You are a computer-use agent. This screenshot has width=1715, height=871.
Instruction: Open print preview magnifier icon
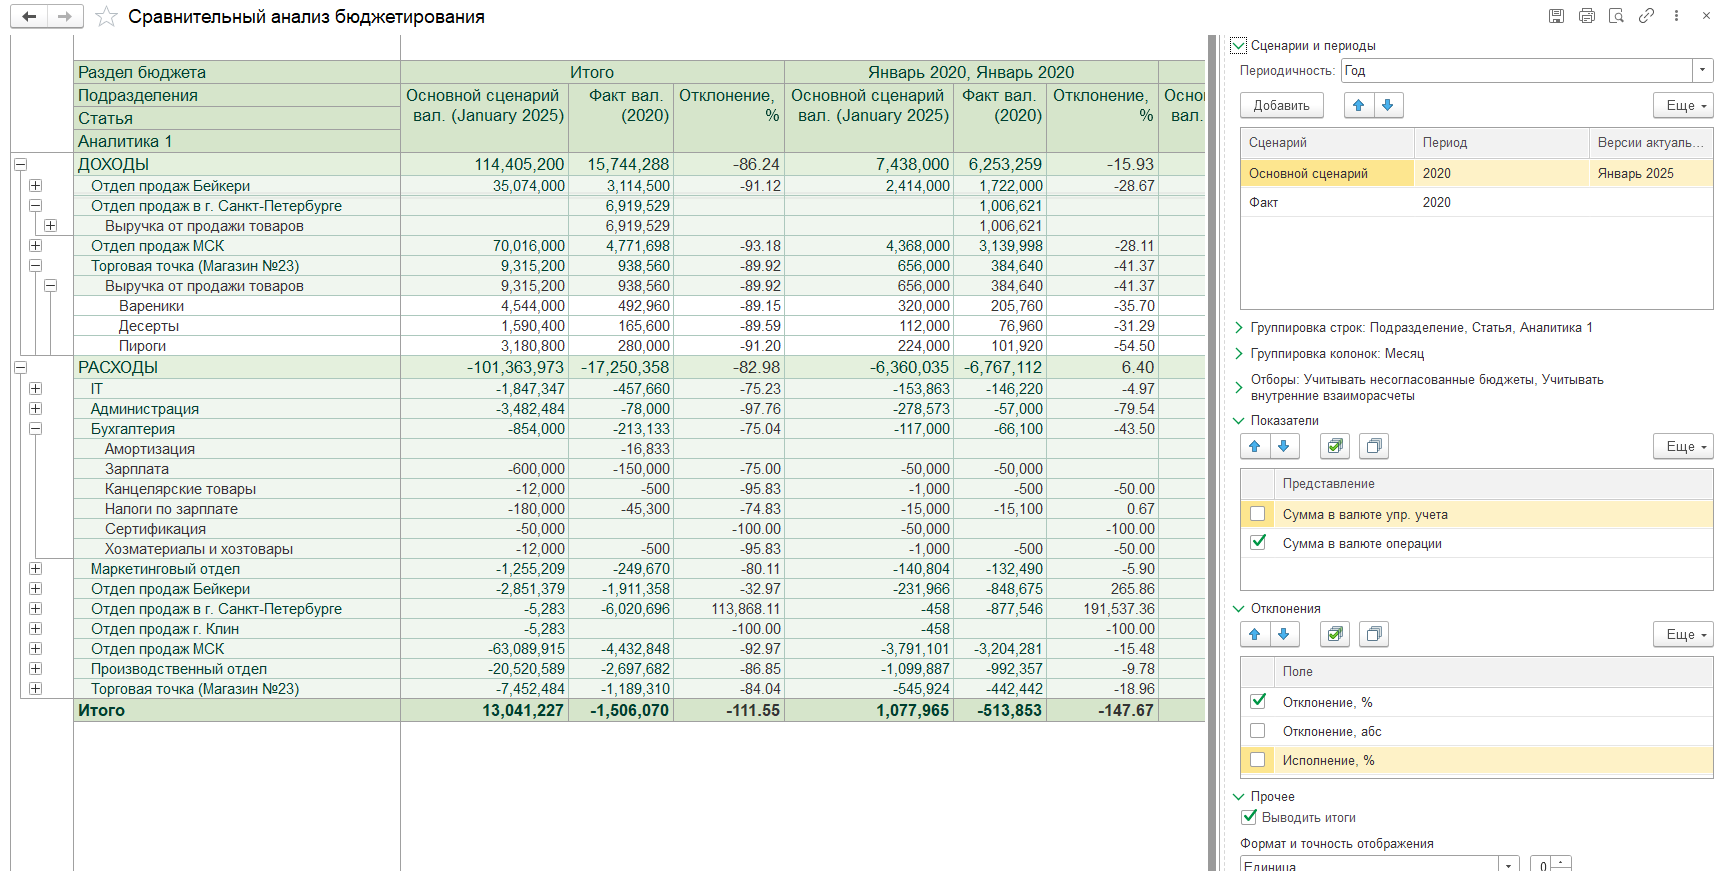(x=1616, y=16)
